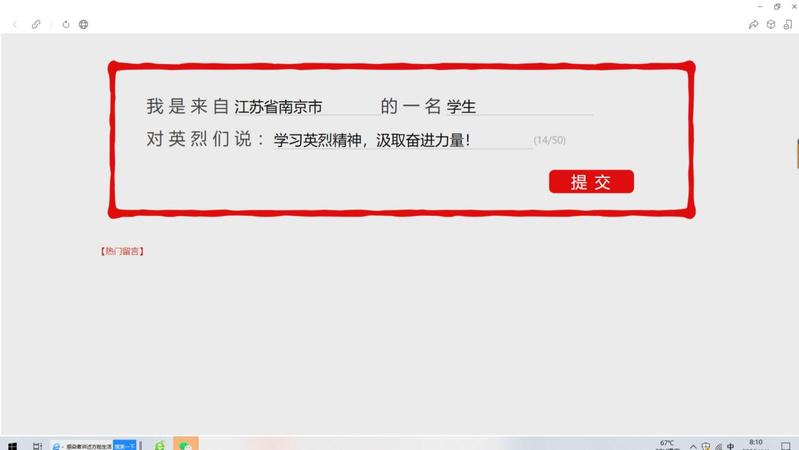Open the cube icon in the top-right toolbar
799x450 pixels.
click(x=771, y=24)
